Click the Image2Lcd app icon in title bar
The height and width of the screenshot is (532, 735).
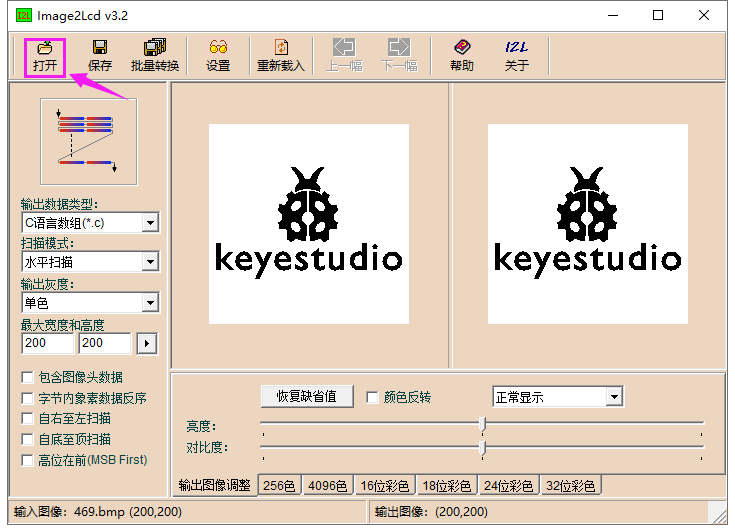(23, 15)
